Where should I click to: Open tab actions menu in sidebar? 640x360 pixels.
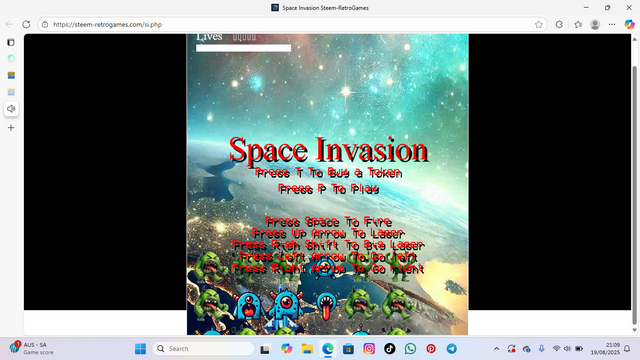click(11, 42)
